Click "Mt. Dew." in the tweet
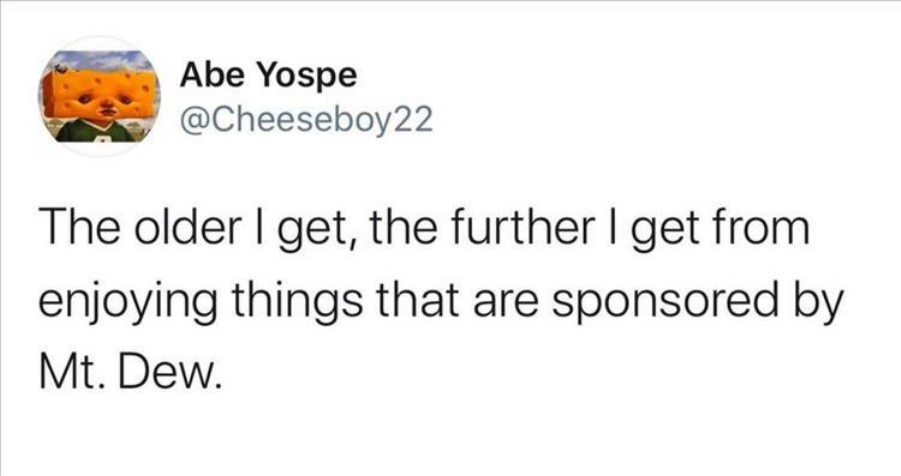This screenshot has height=476, width=901. [130, 374]
